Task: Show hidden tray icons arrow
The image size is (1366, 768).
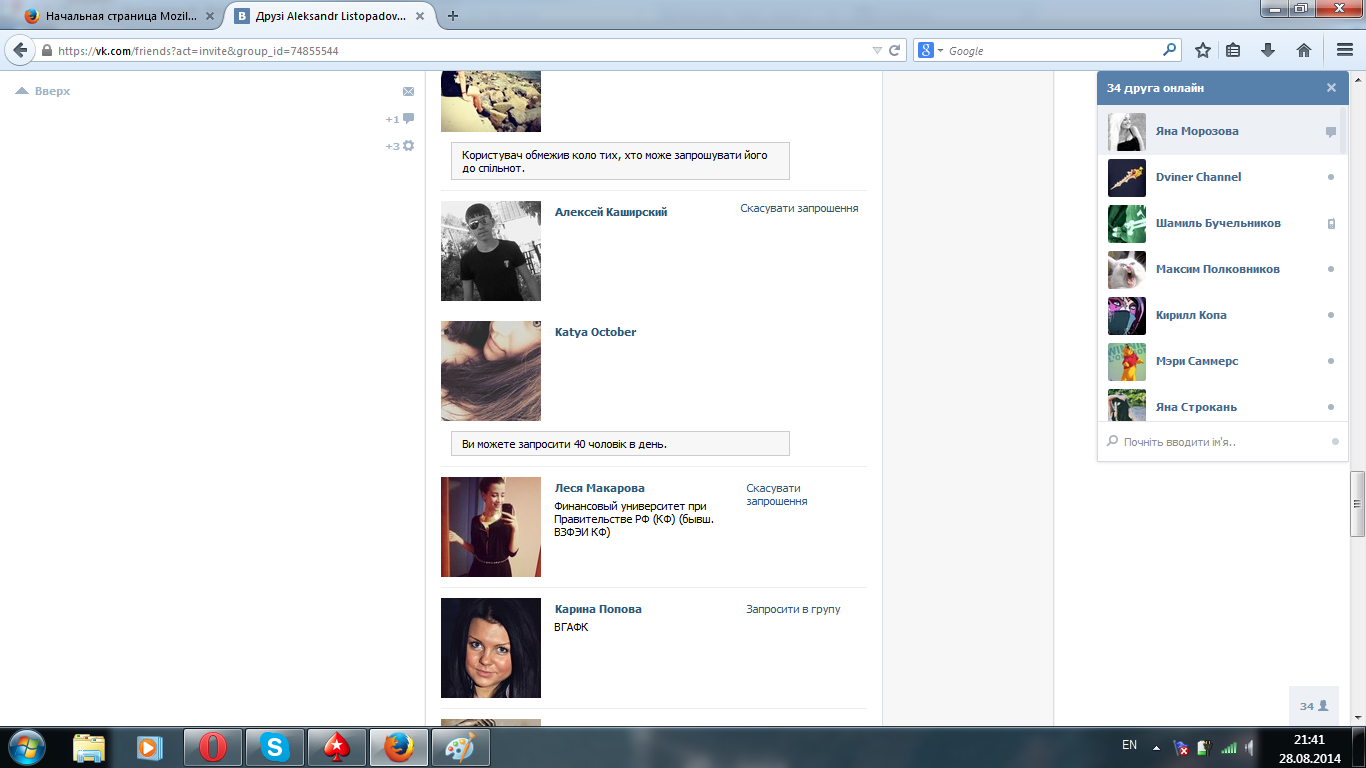Action: (1156, 747)
